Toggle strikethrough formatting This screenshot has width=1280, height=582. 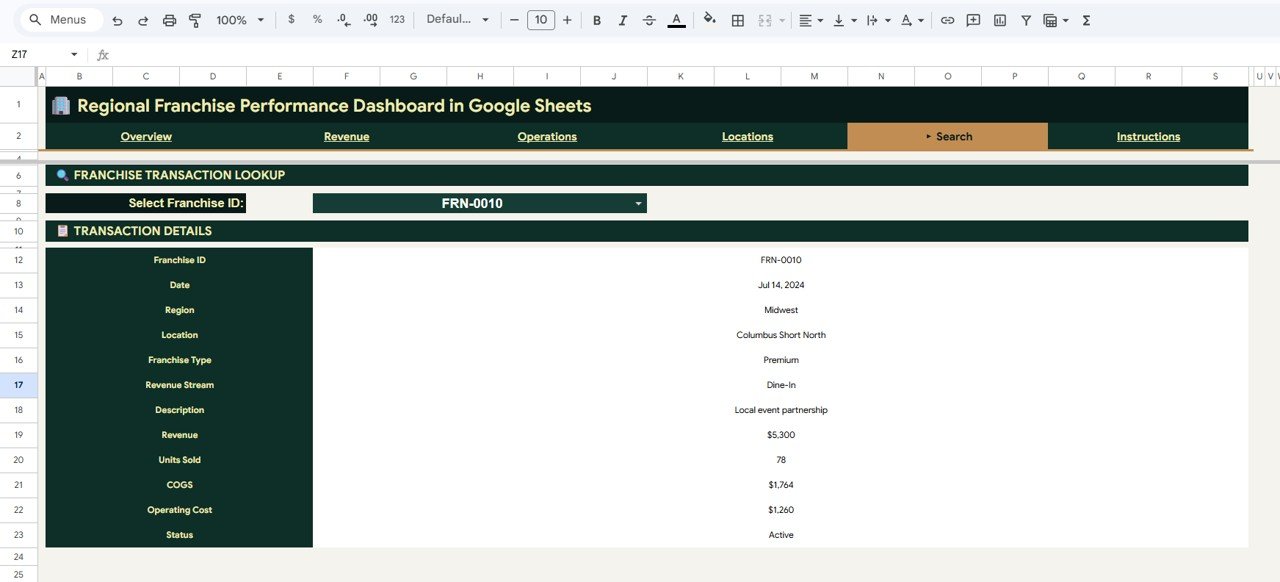[649, 20]
